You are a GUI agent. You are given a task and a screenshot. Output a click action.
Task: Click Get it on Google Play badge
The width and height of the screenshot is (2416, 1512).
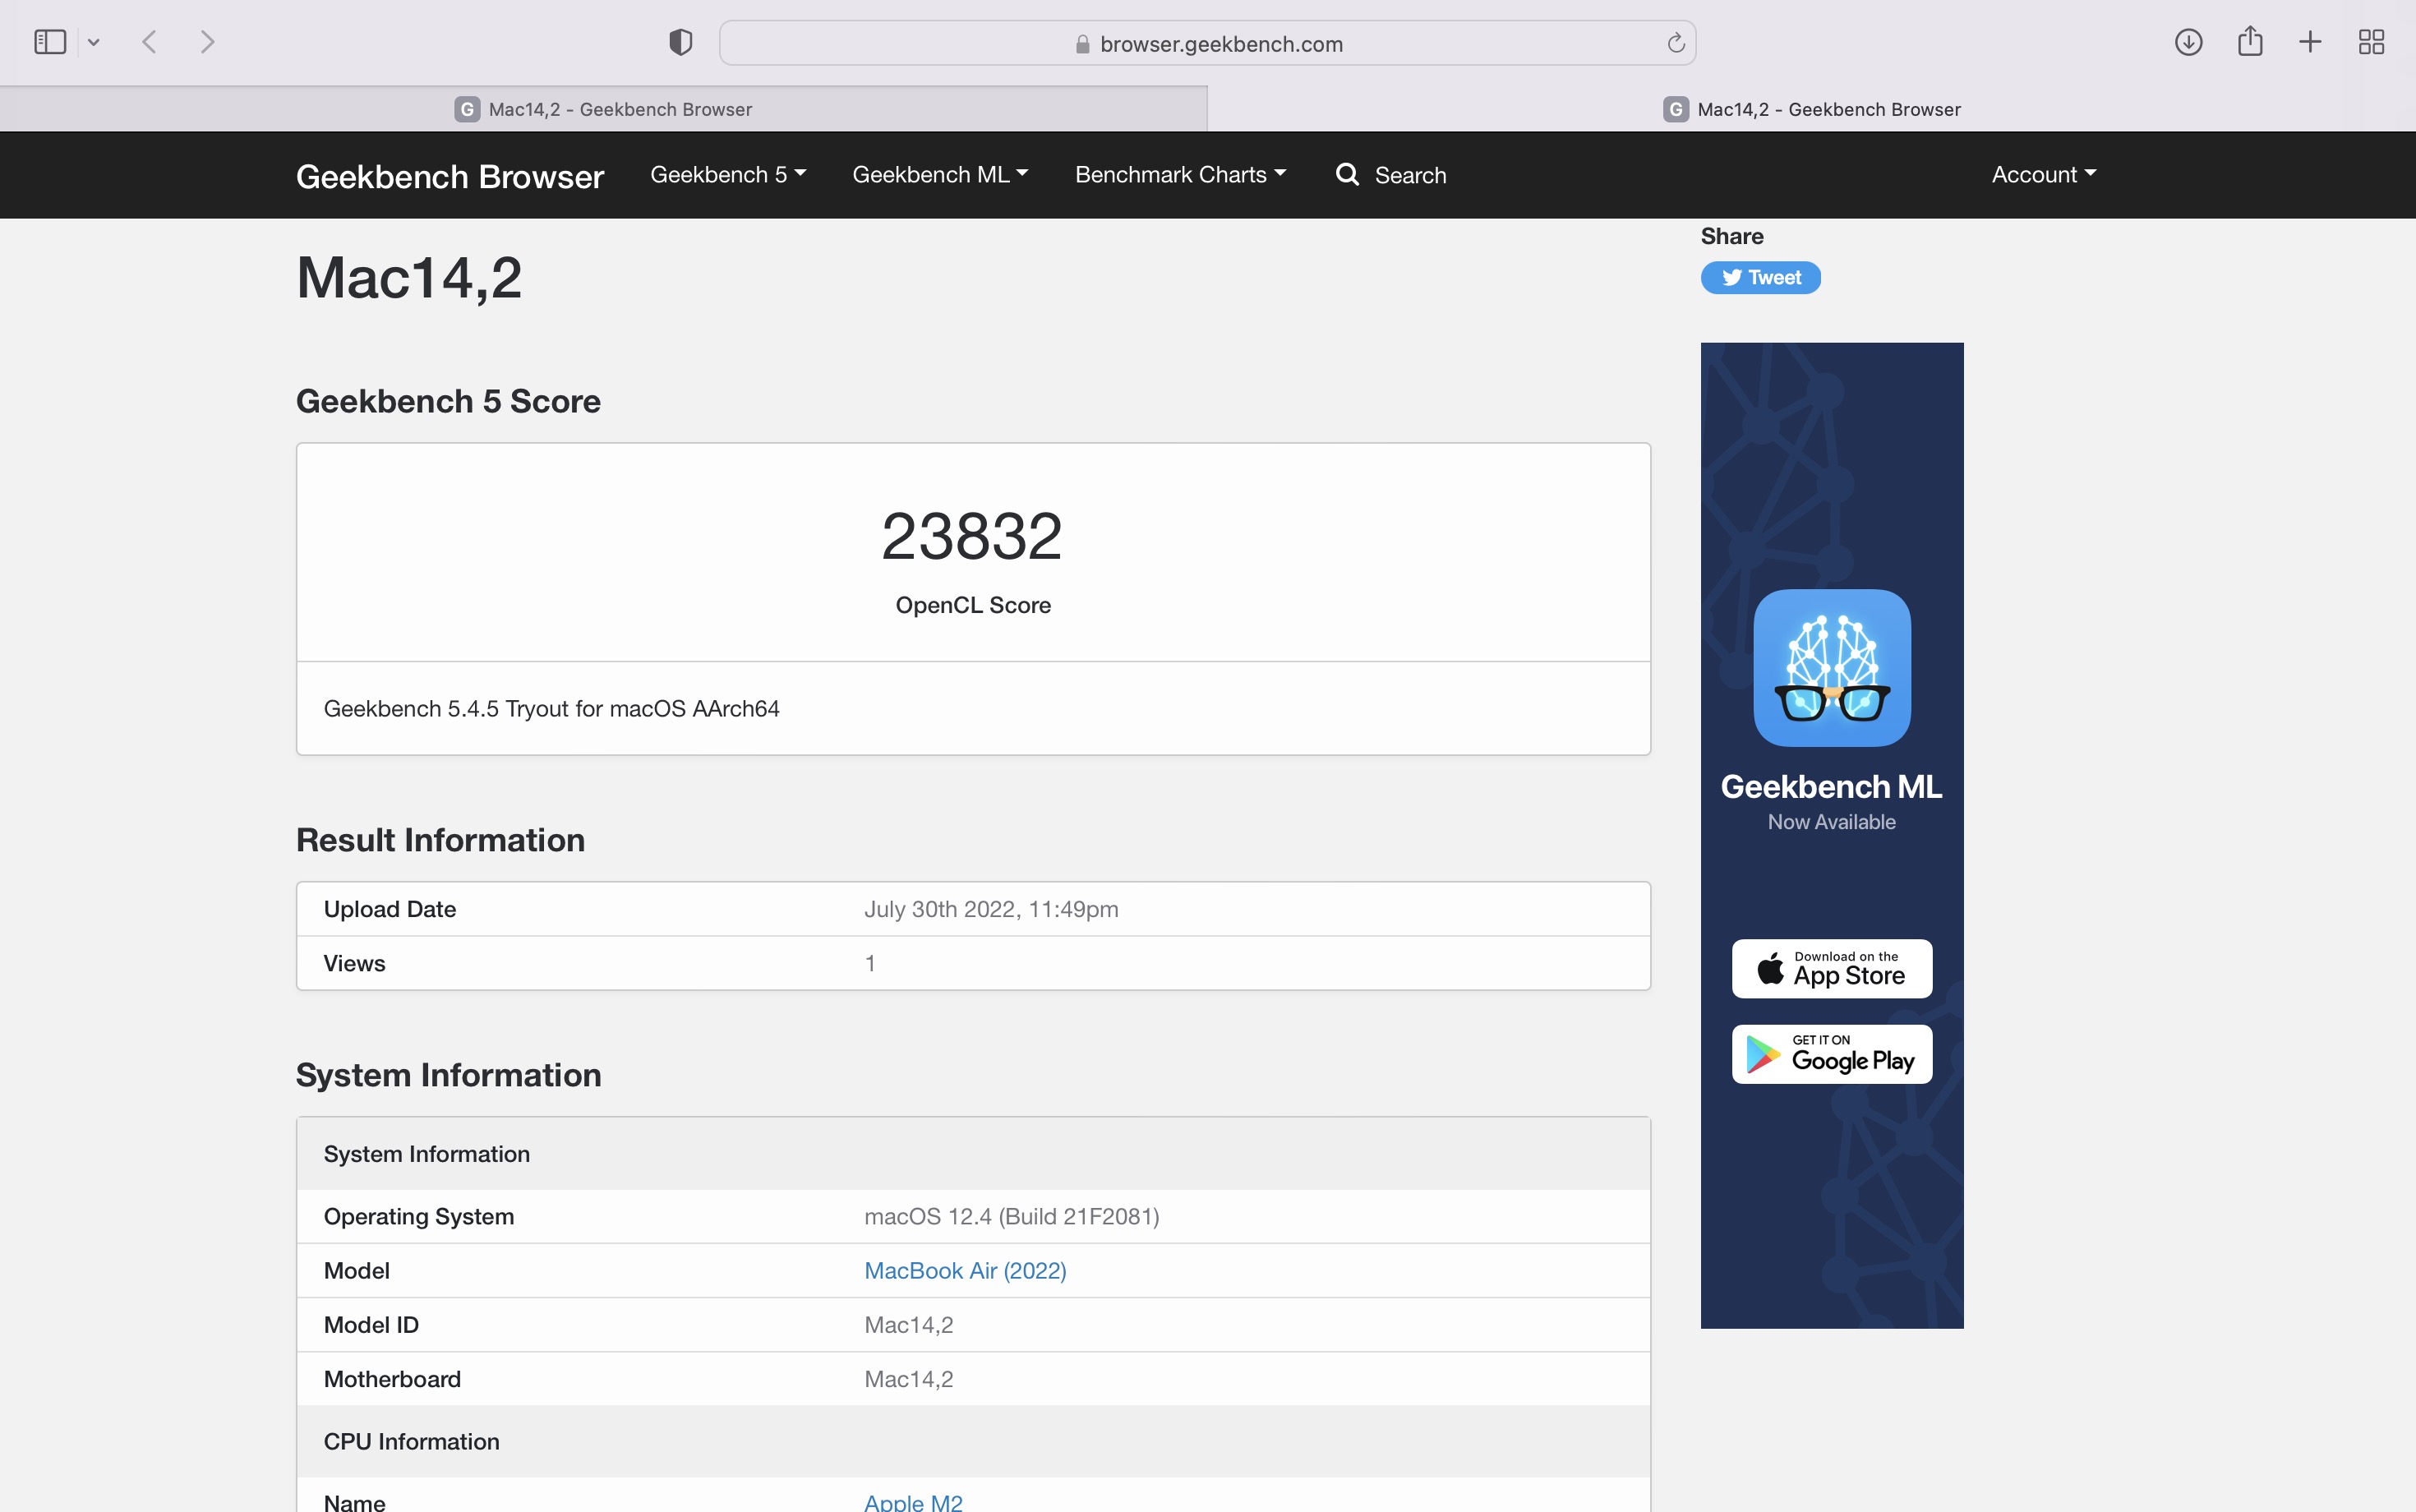point(1832,1054)
